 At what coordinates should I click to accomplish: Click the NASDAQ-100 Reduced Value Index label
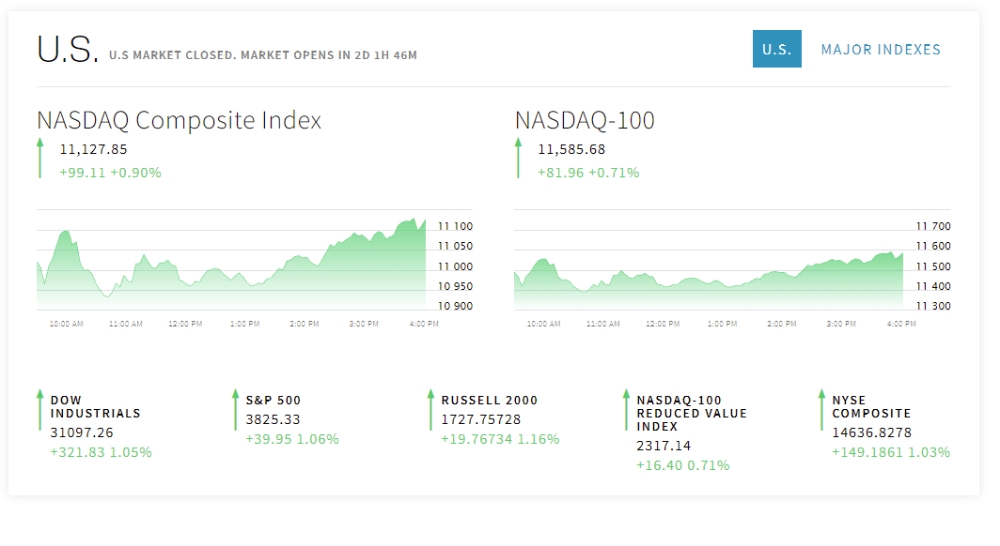[691, 413]
